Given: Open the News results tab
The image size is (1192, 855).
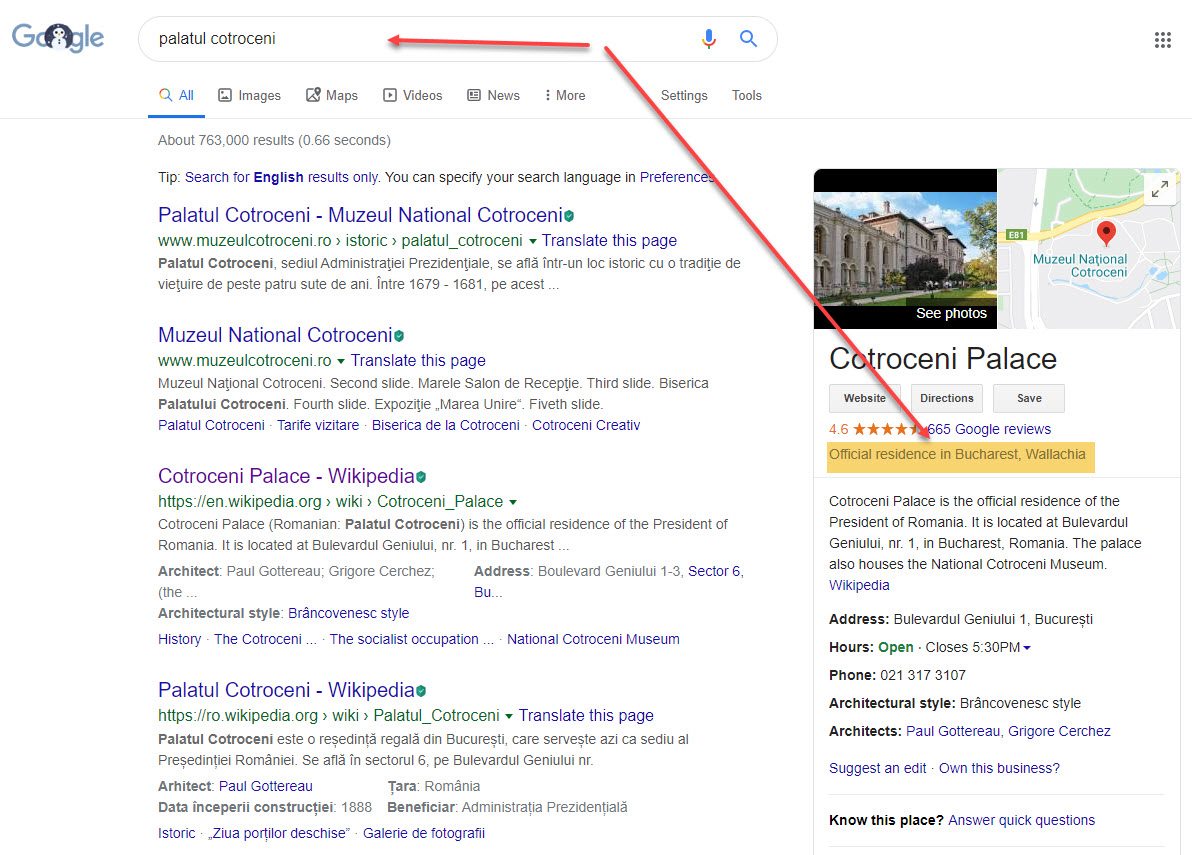Looking at the screenshot, I should [493, 96].
